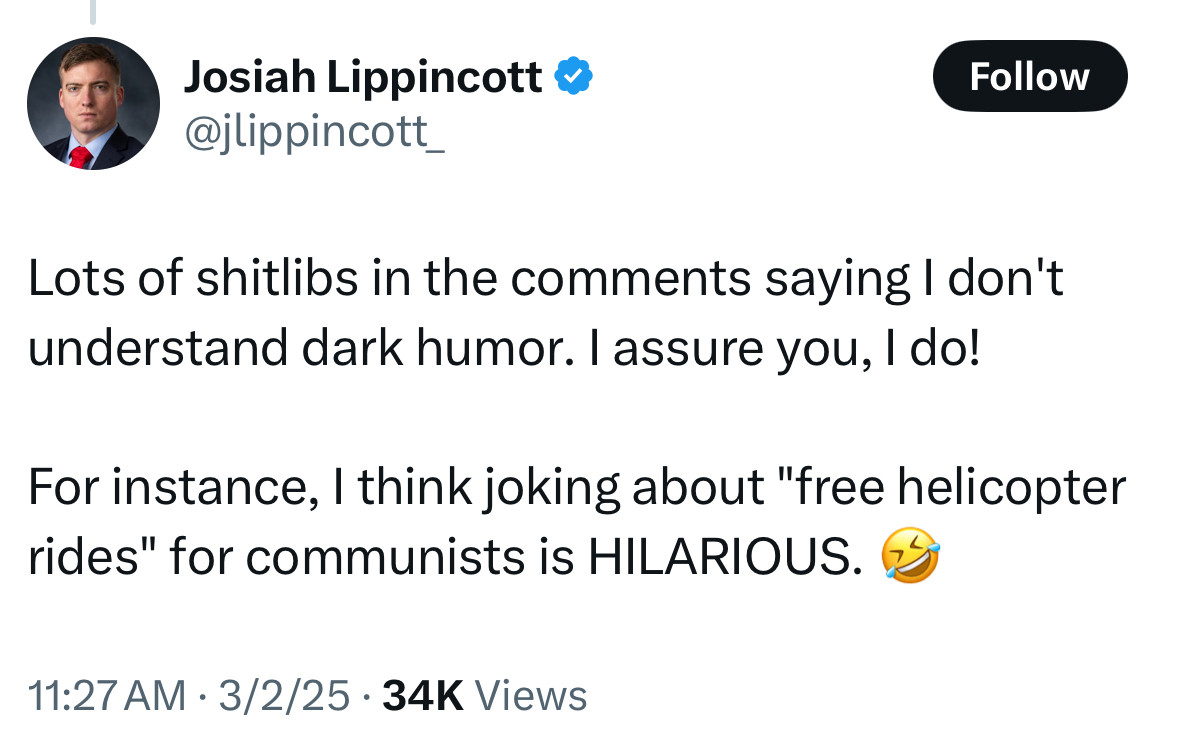This screenshot has height=756, width=1179.
Task: Click the Views label
Action: click(531, 695)
